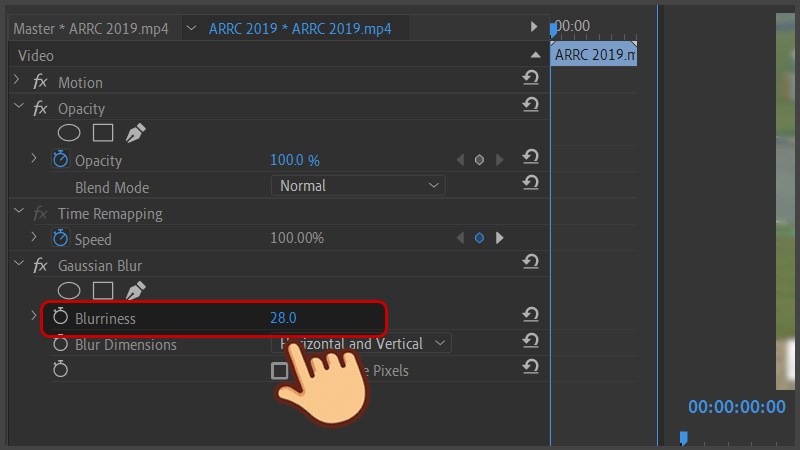Reset the Motion effect

click(x=531, y=78)
